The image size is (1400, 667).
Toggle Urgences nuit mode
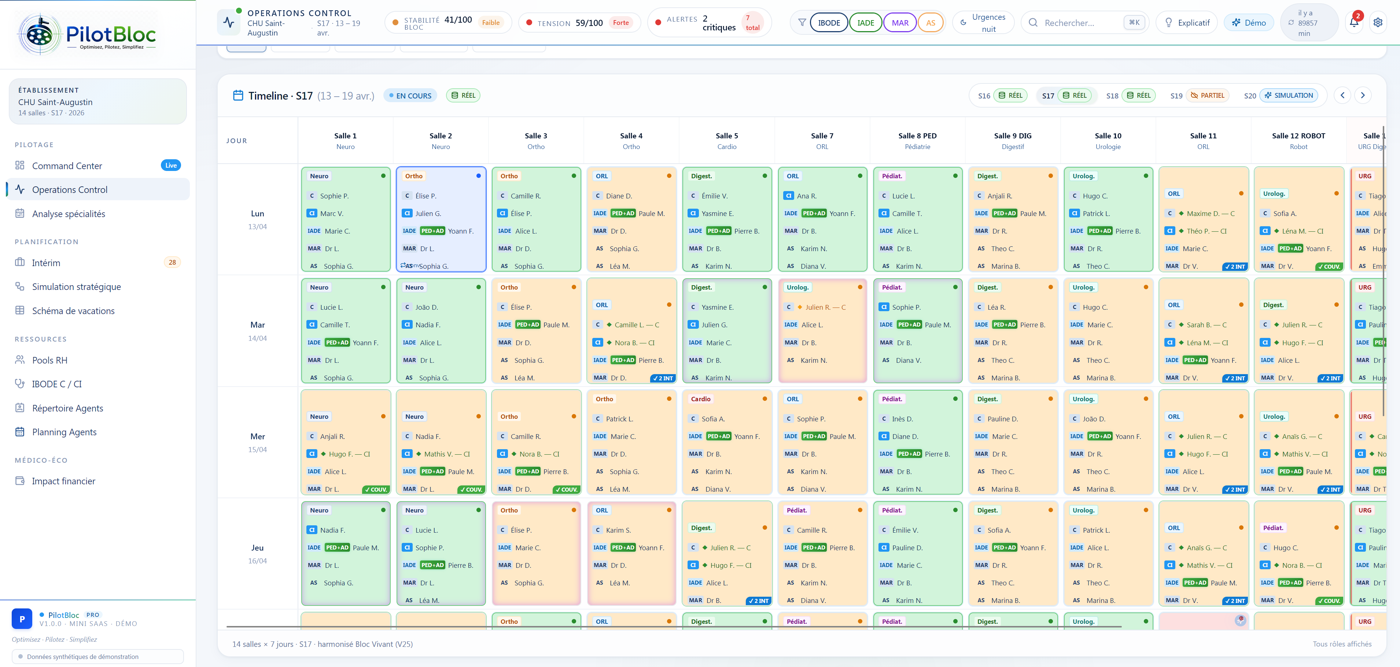coord(982,22)
